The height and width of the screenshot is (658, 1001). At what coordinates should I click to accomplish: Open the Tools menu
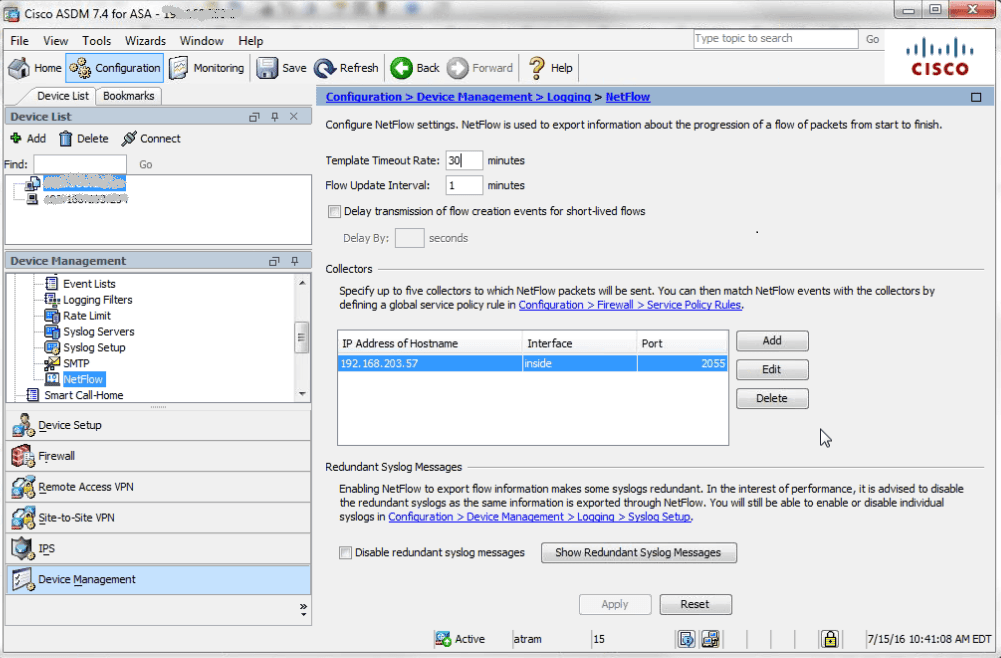[x=96, y=41]
